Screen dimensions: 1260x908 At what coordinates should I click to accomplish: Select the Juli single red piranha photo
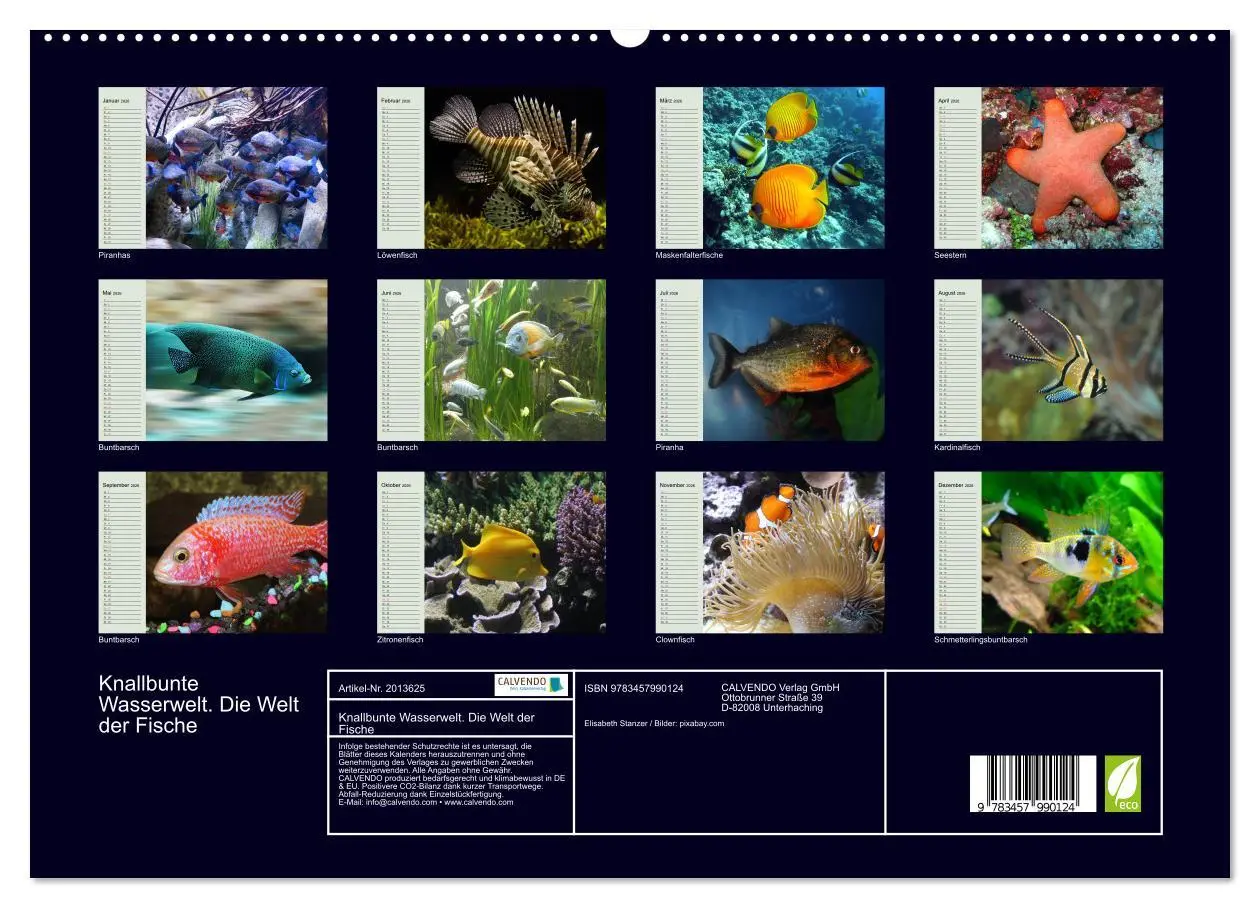point(794,360)
